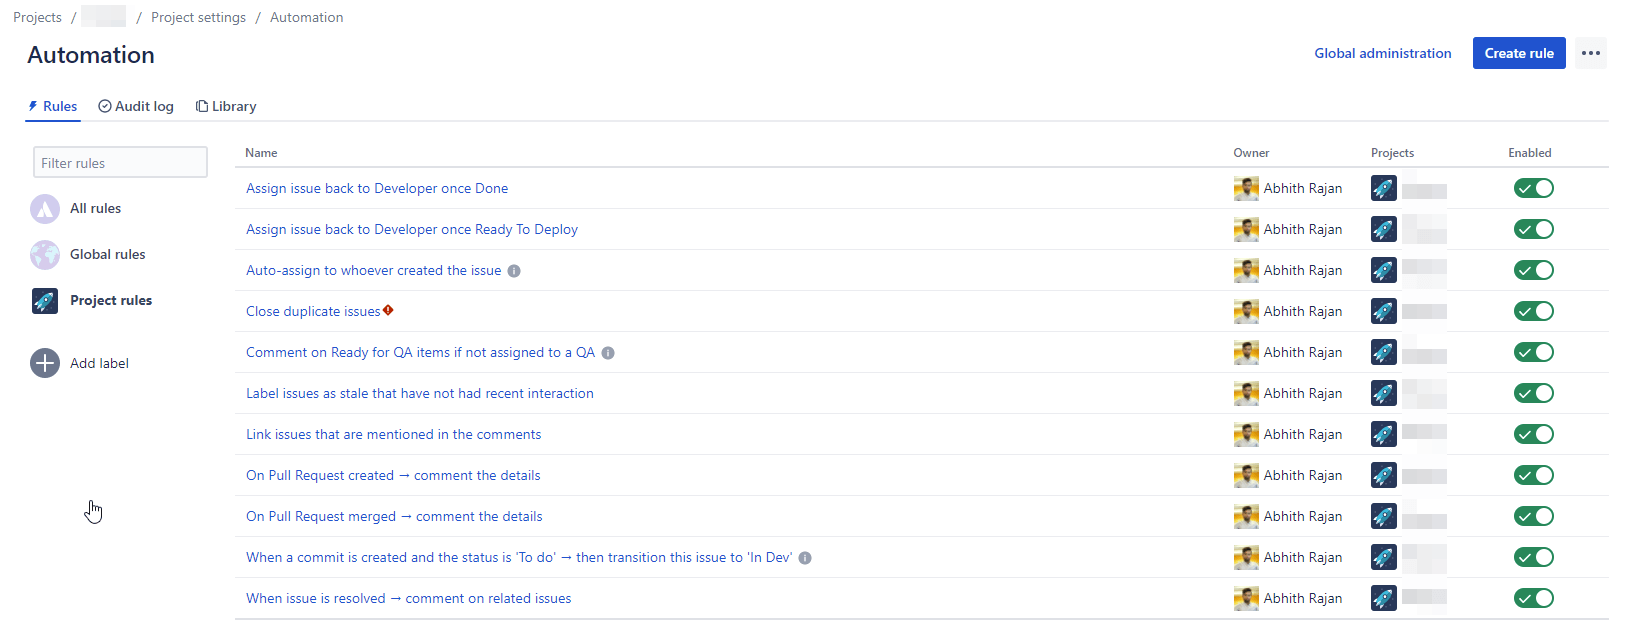This screenshot has width=1625, height=633.
Task: Click the Project rules rocket icon
Action: [x=45, y=301]
